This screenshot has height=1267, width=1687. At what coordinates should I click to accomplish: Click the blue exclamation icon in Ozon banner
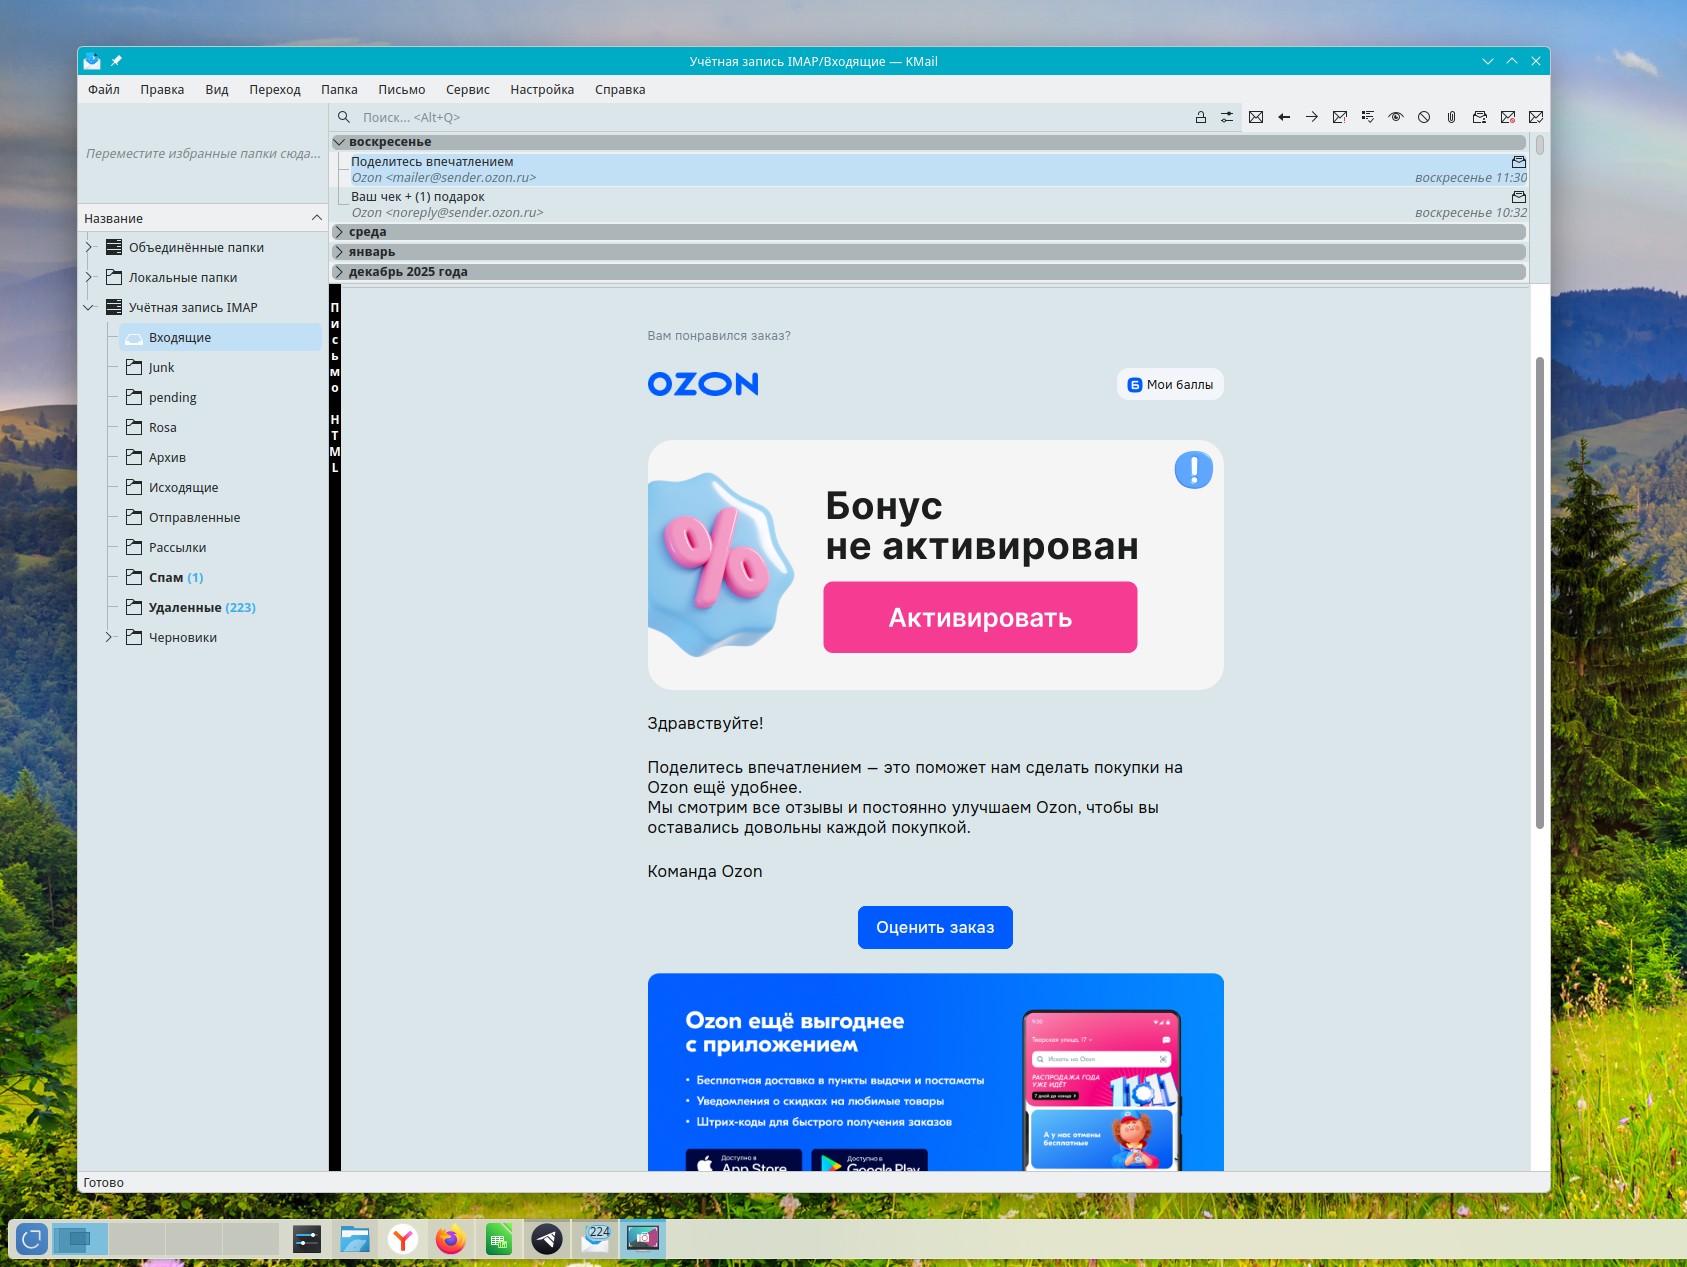click(1193, 469)
